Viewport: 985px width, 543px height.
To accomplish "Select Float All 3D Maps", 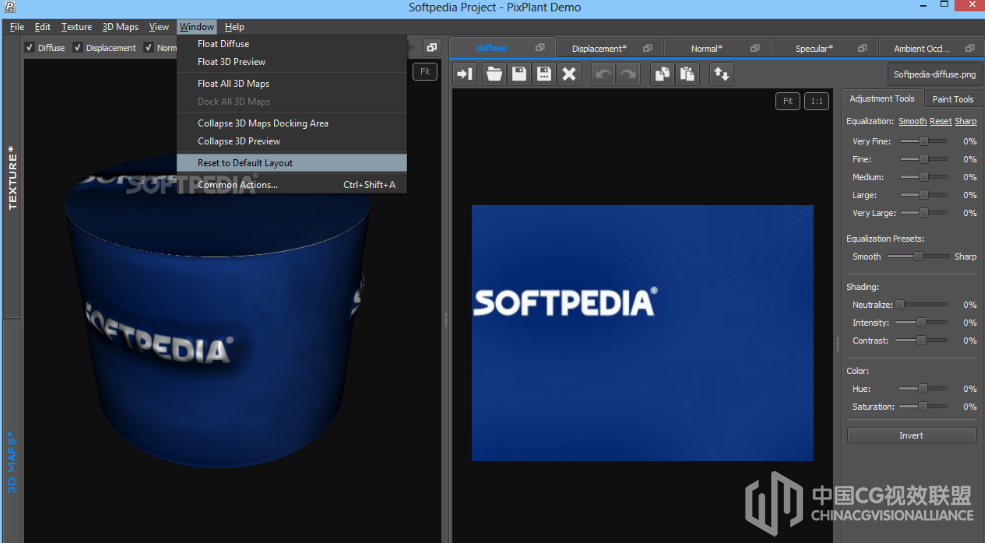I will 292,84.
